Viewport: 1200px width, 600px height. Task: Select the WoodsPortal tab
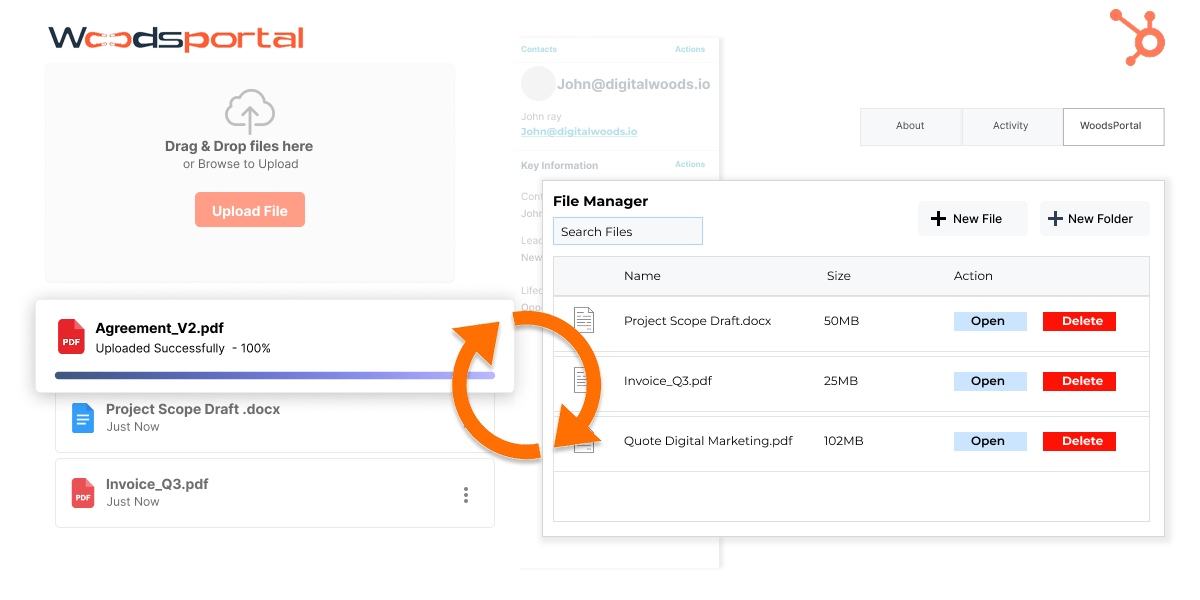[x=1113, y=126]
